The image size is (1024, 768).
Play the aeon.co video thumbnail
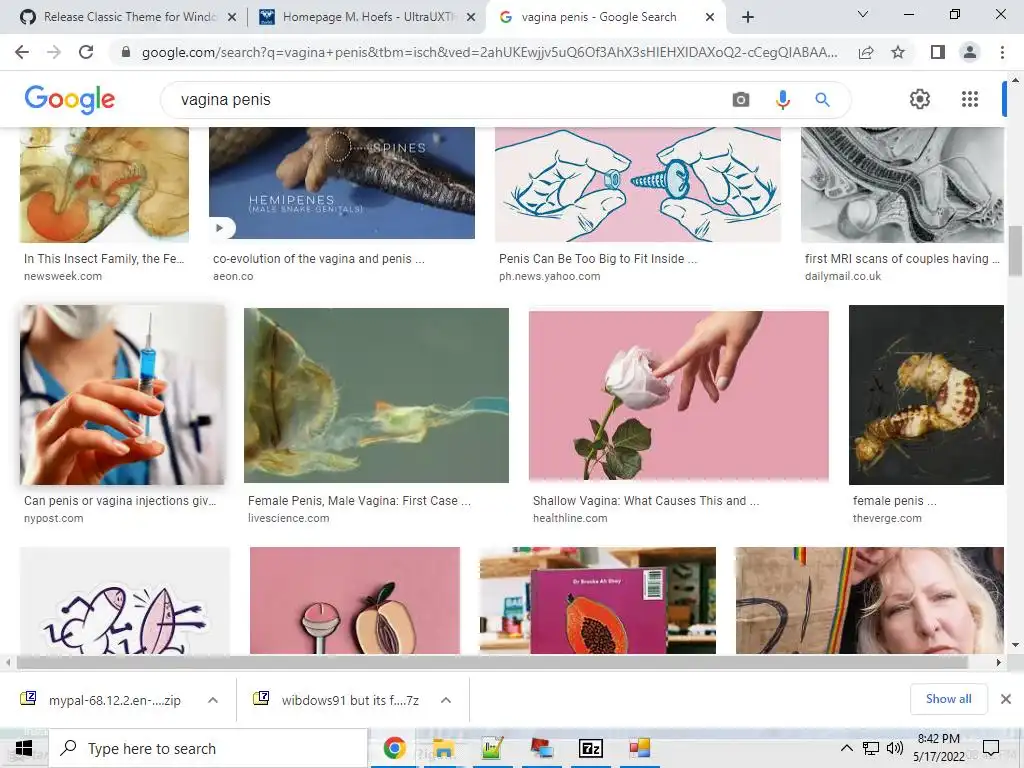220,228
